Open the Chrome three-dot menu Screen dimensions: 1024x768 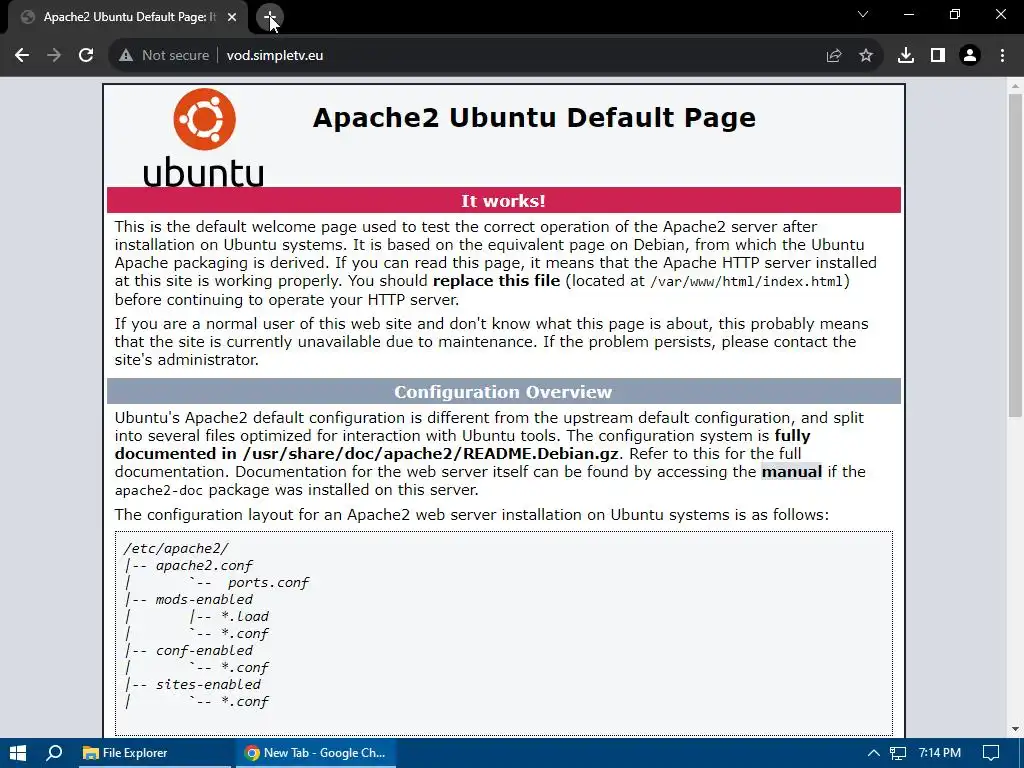(x=1002, y=56)
